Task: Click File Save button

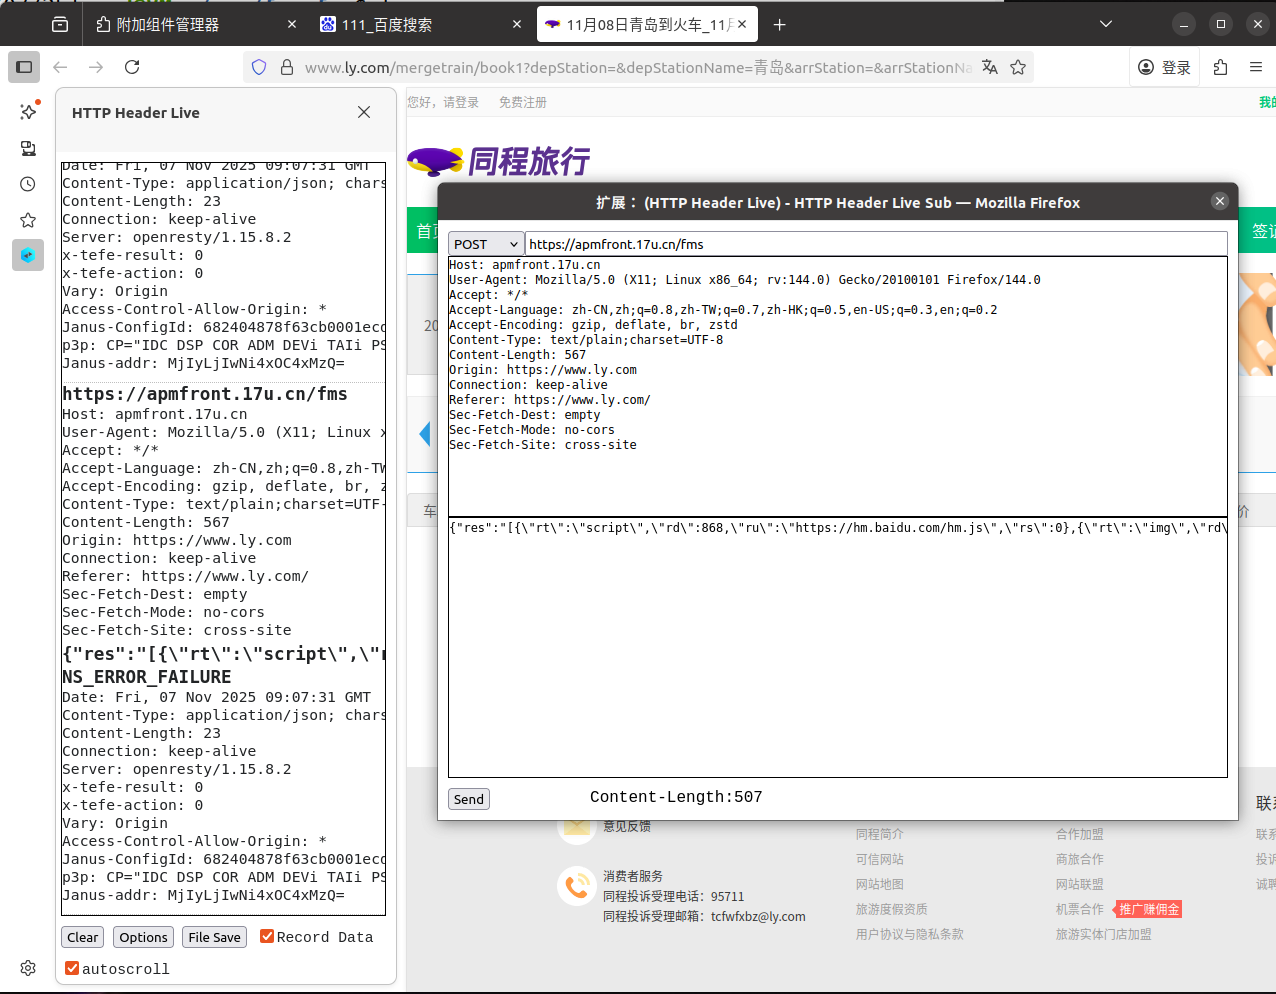Action: [x=215, y=937]
